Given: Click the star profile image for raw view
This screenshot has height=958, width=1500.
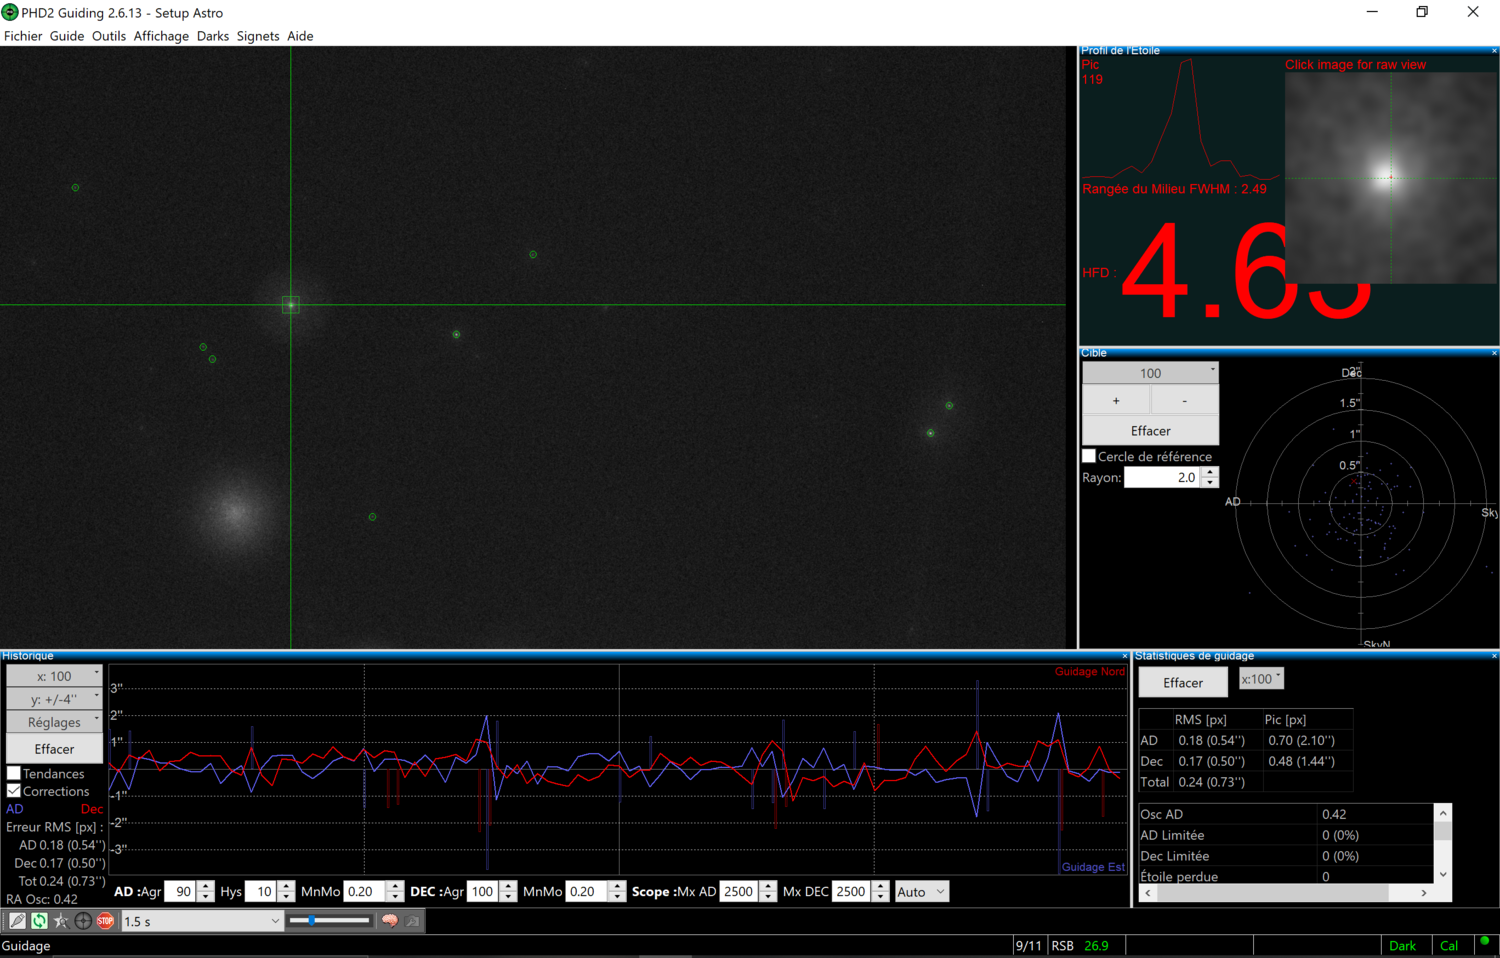Looking at the screenshot, I should (x=1390, y=178).
